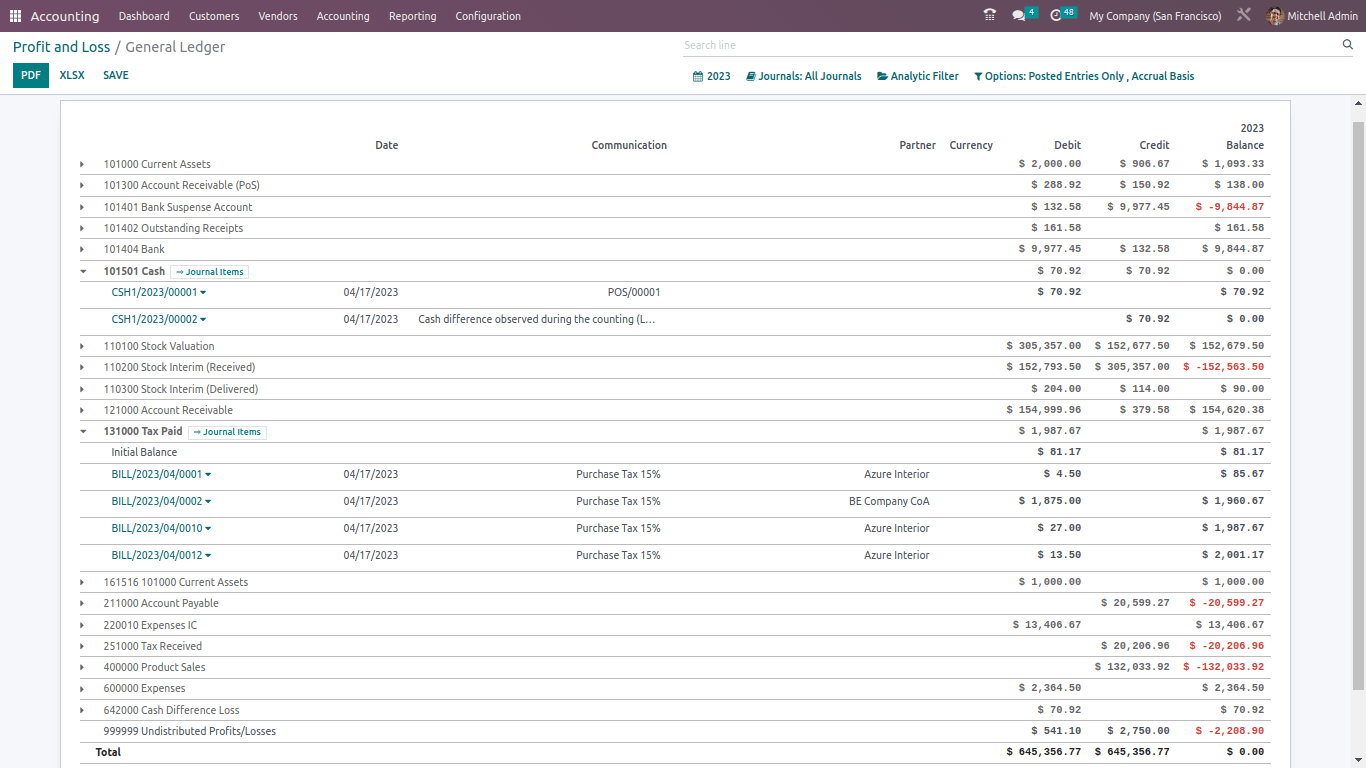Click the BE Company CoA partner cell

click(x=889, y=501)
